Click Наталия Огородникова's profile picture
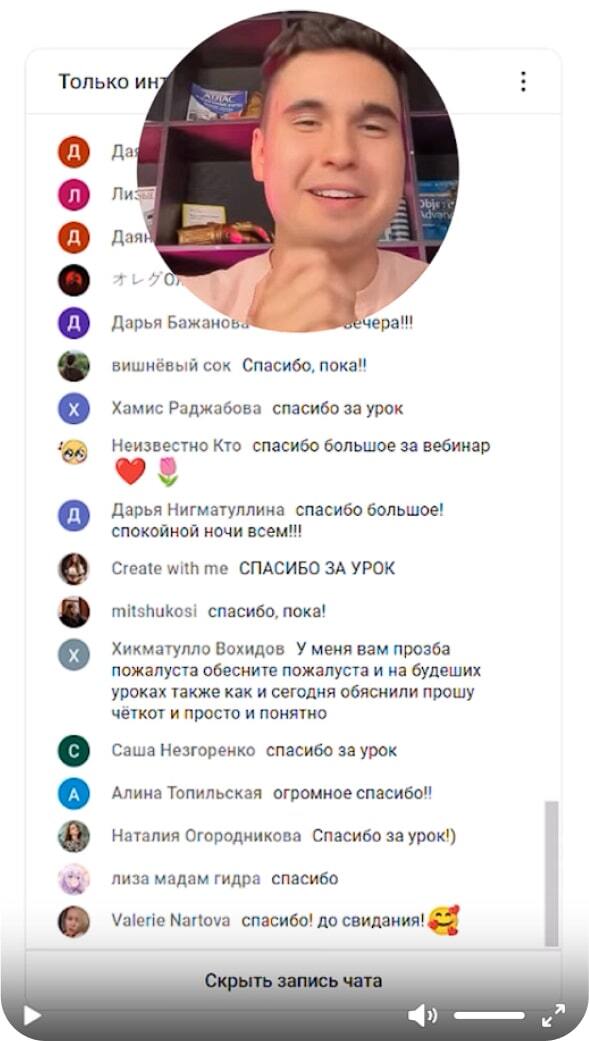The image size is (589, 1041). tap(74, 836)
